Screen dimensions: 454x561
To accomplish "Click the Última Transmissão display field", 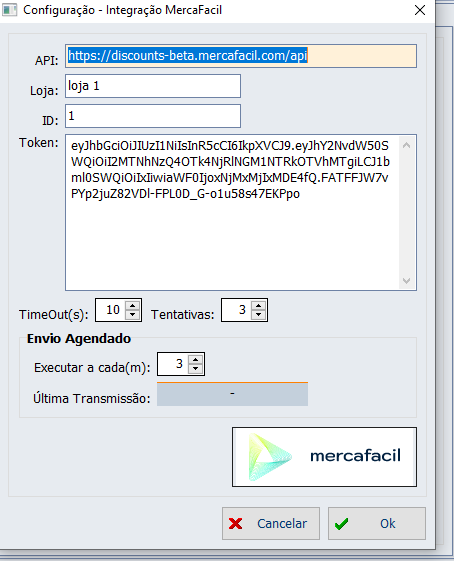I will (233, 394).
